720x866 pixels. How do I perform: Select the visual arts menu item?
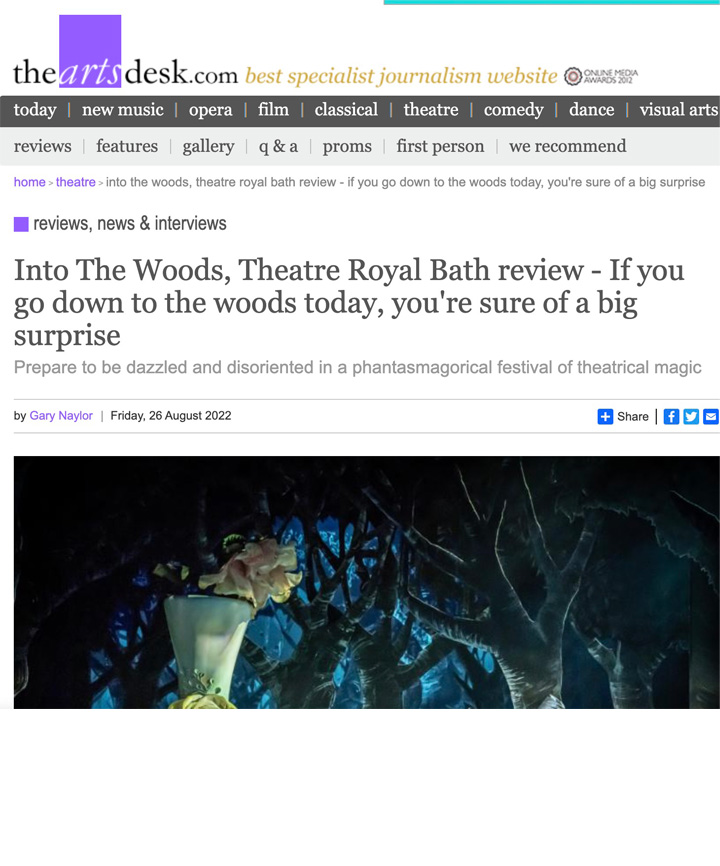tap(679, 110)
